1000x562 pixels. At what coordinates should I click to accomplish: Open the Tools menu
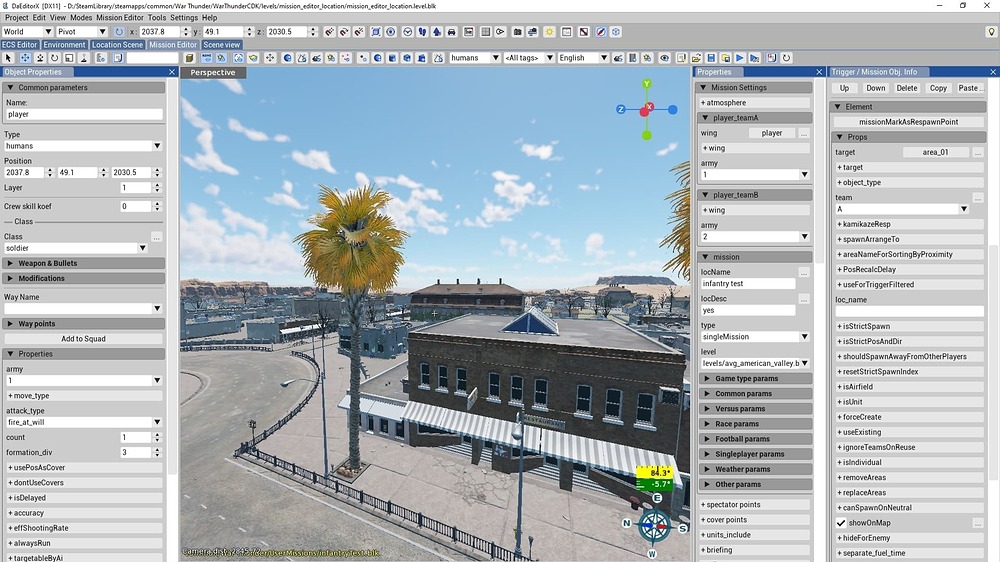pyautogui.click(x=156, y=18)
